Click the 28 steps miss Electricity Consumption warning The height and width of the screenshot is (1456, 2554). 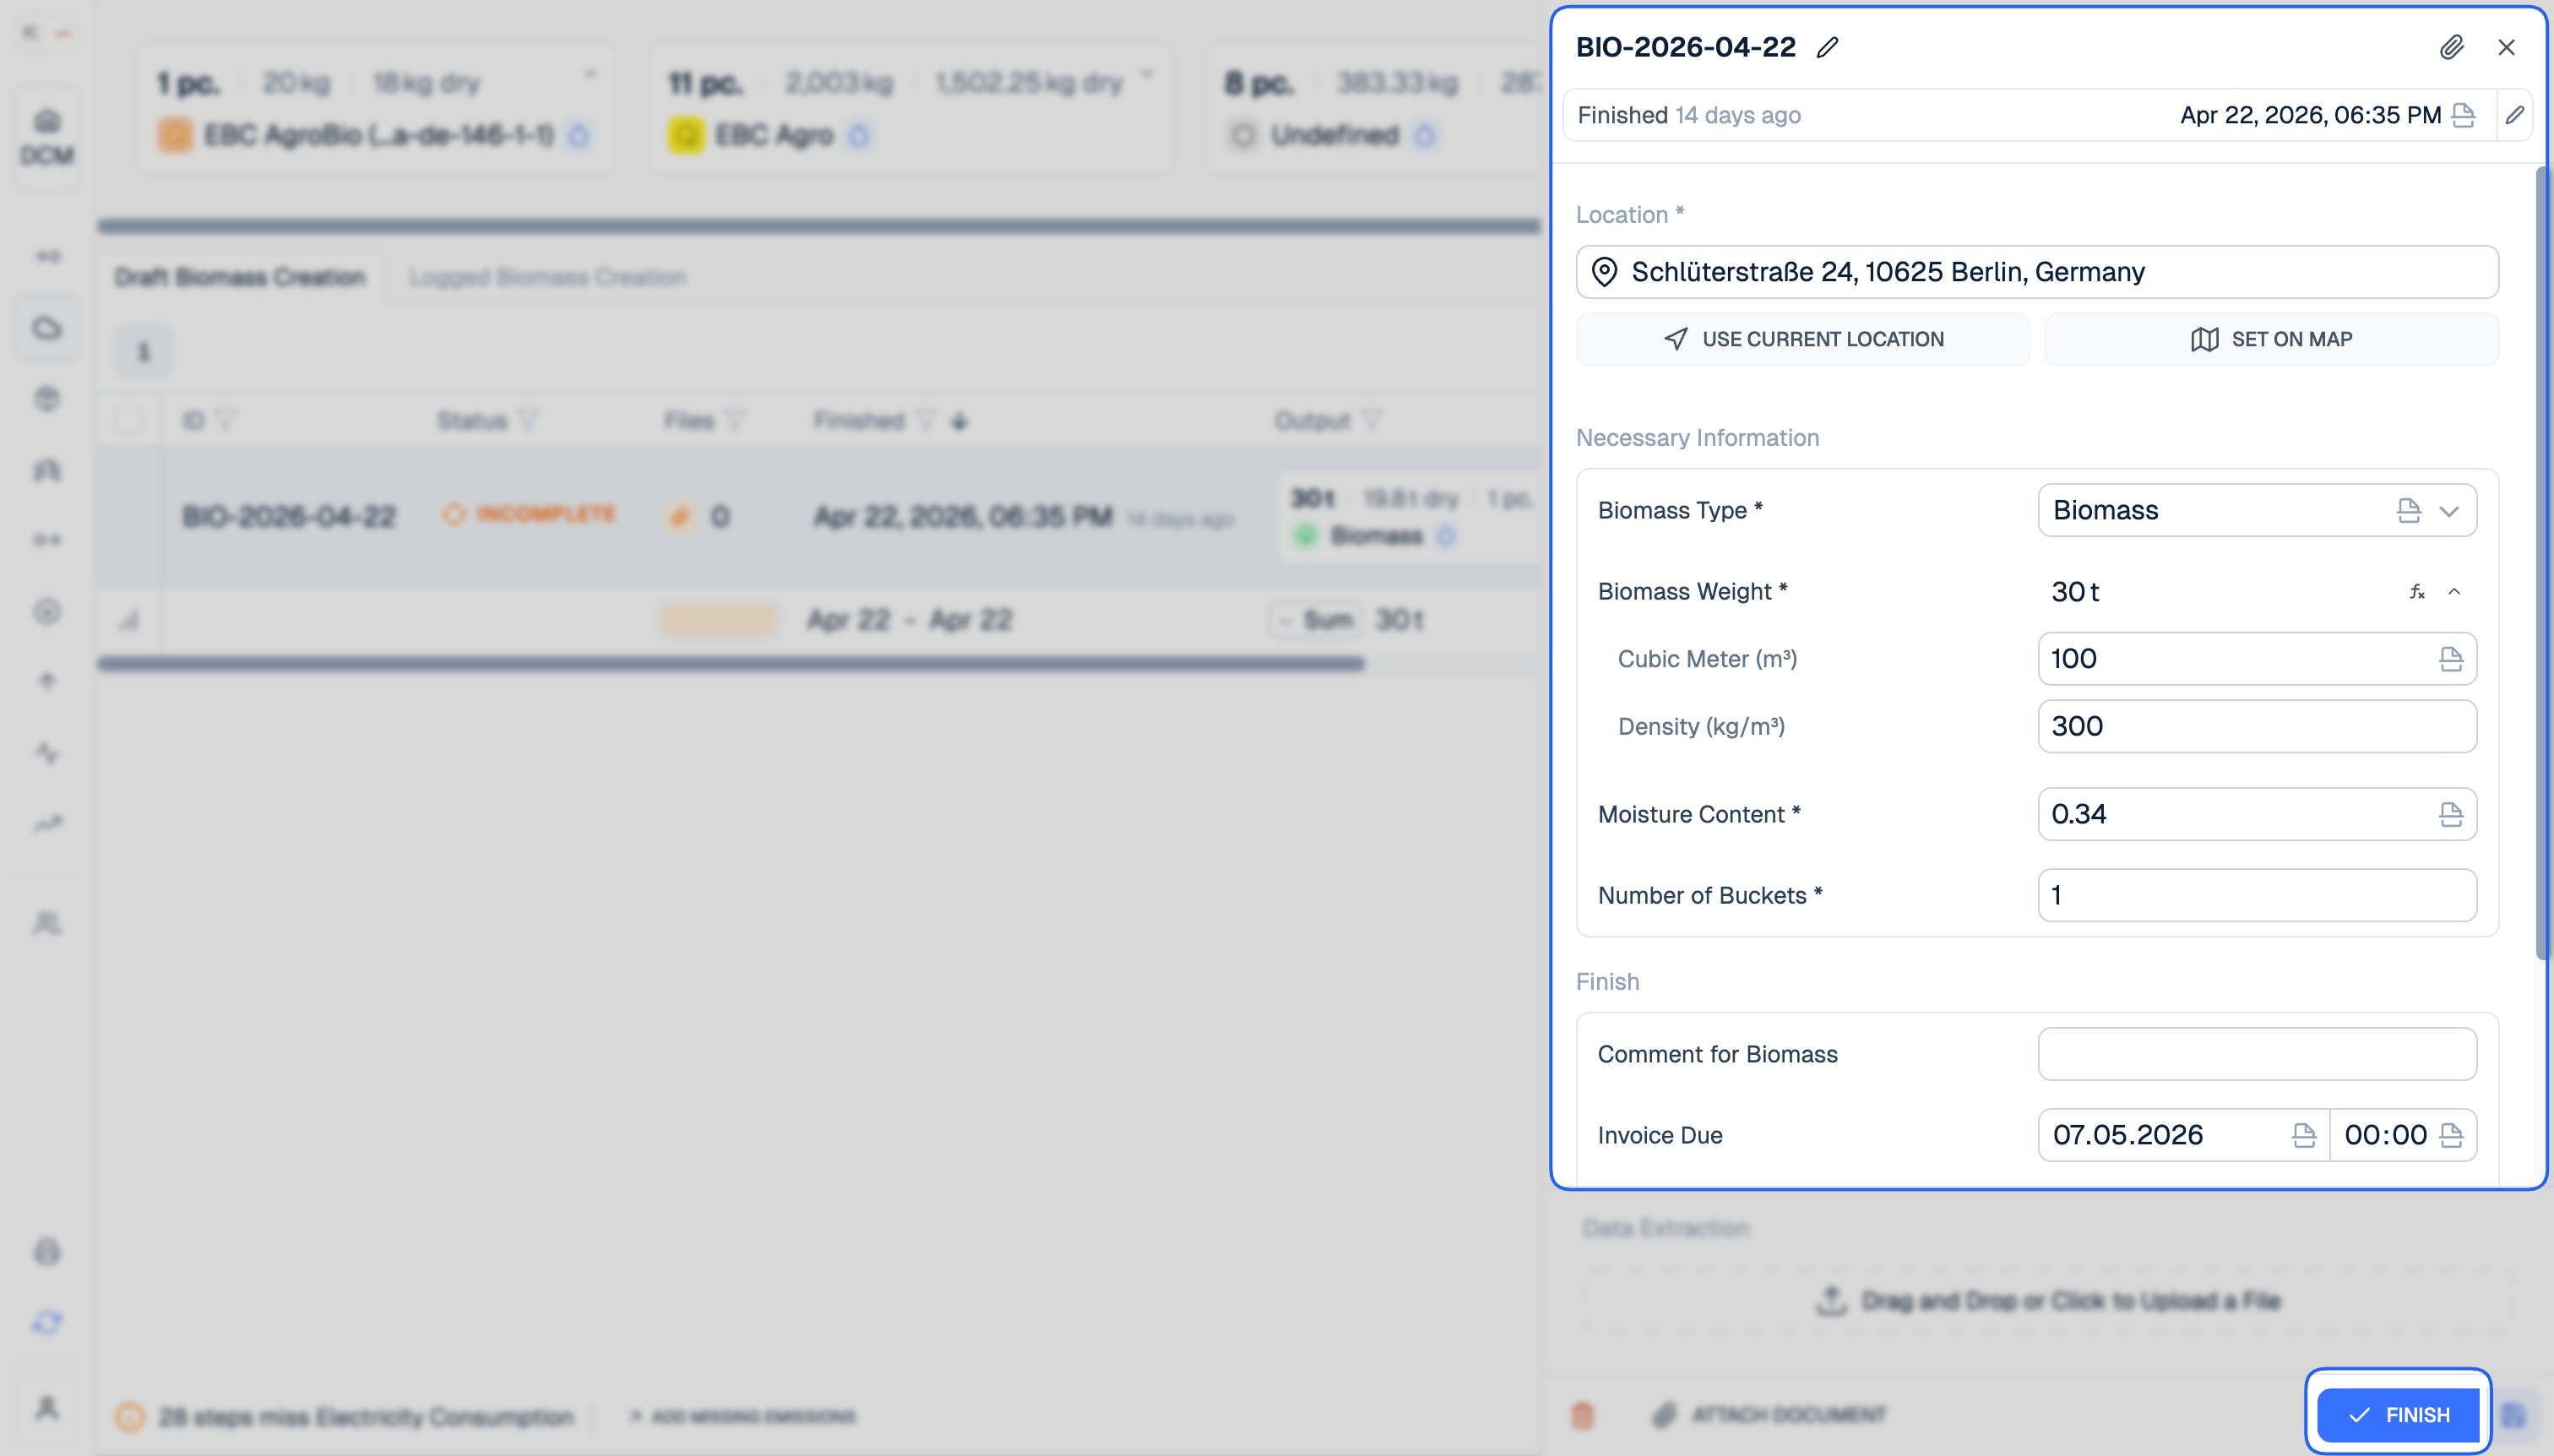[346, 1417]
